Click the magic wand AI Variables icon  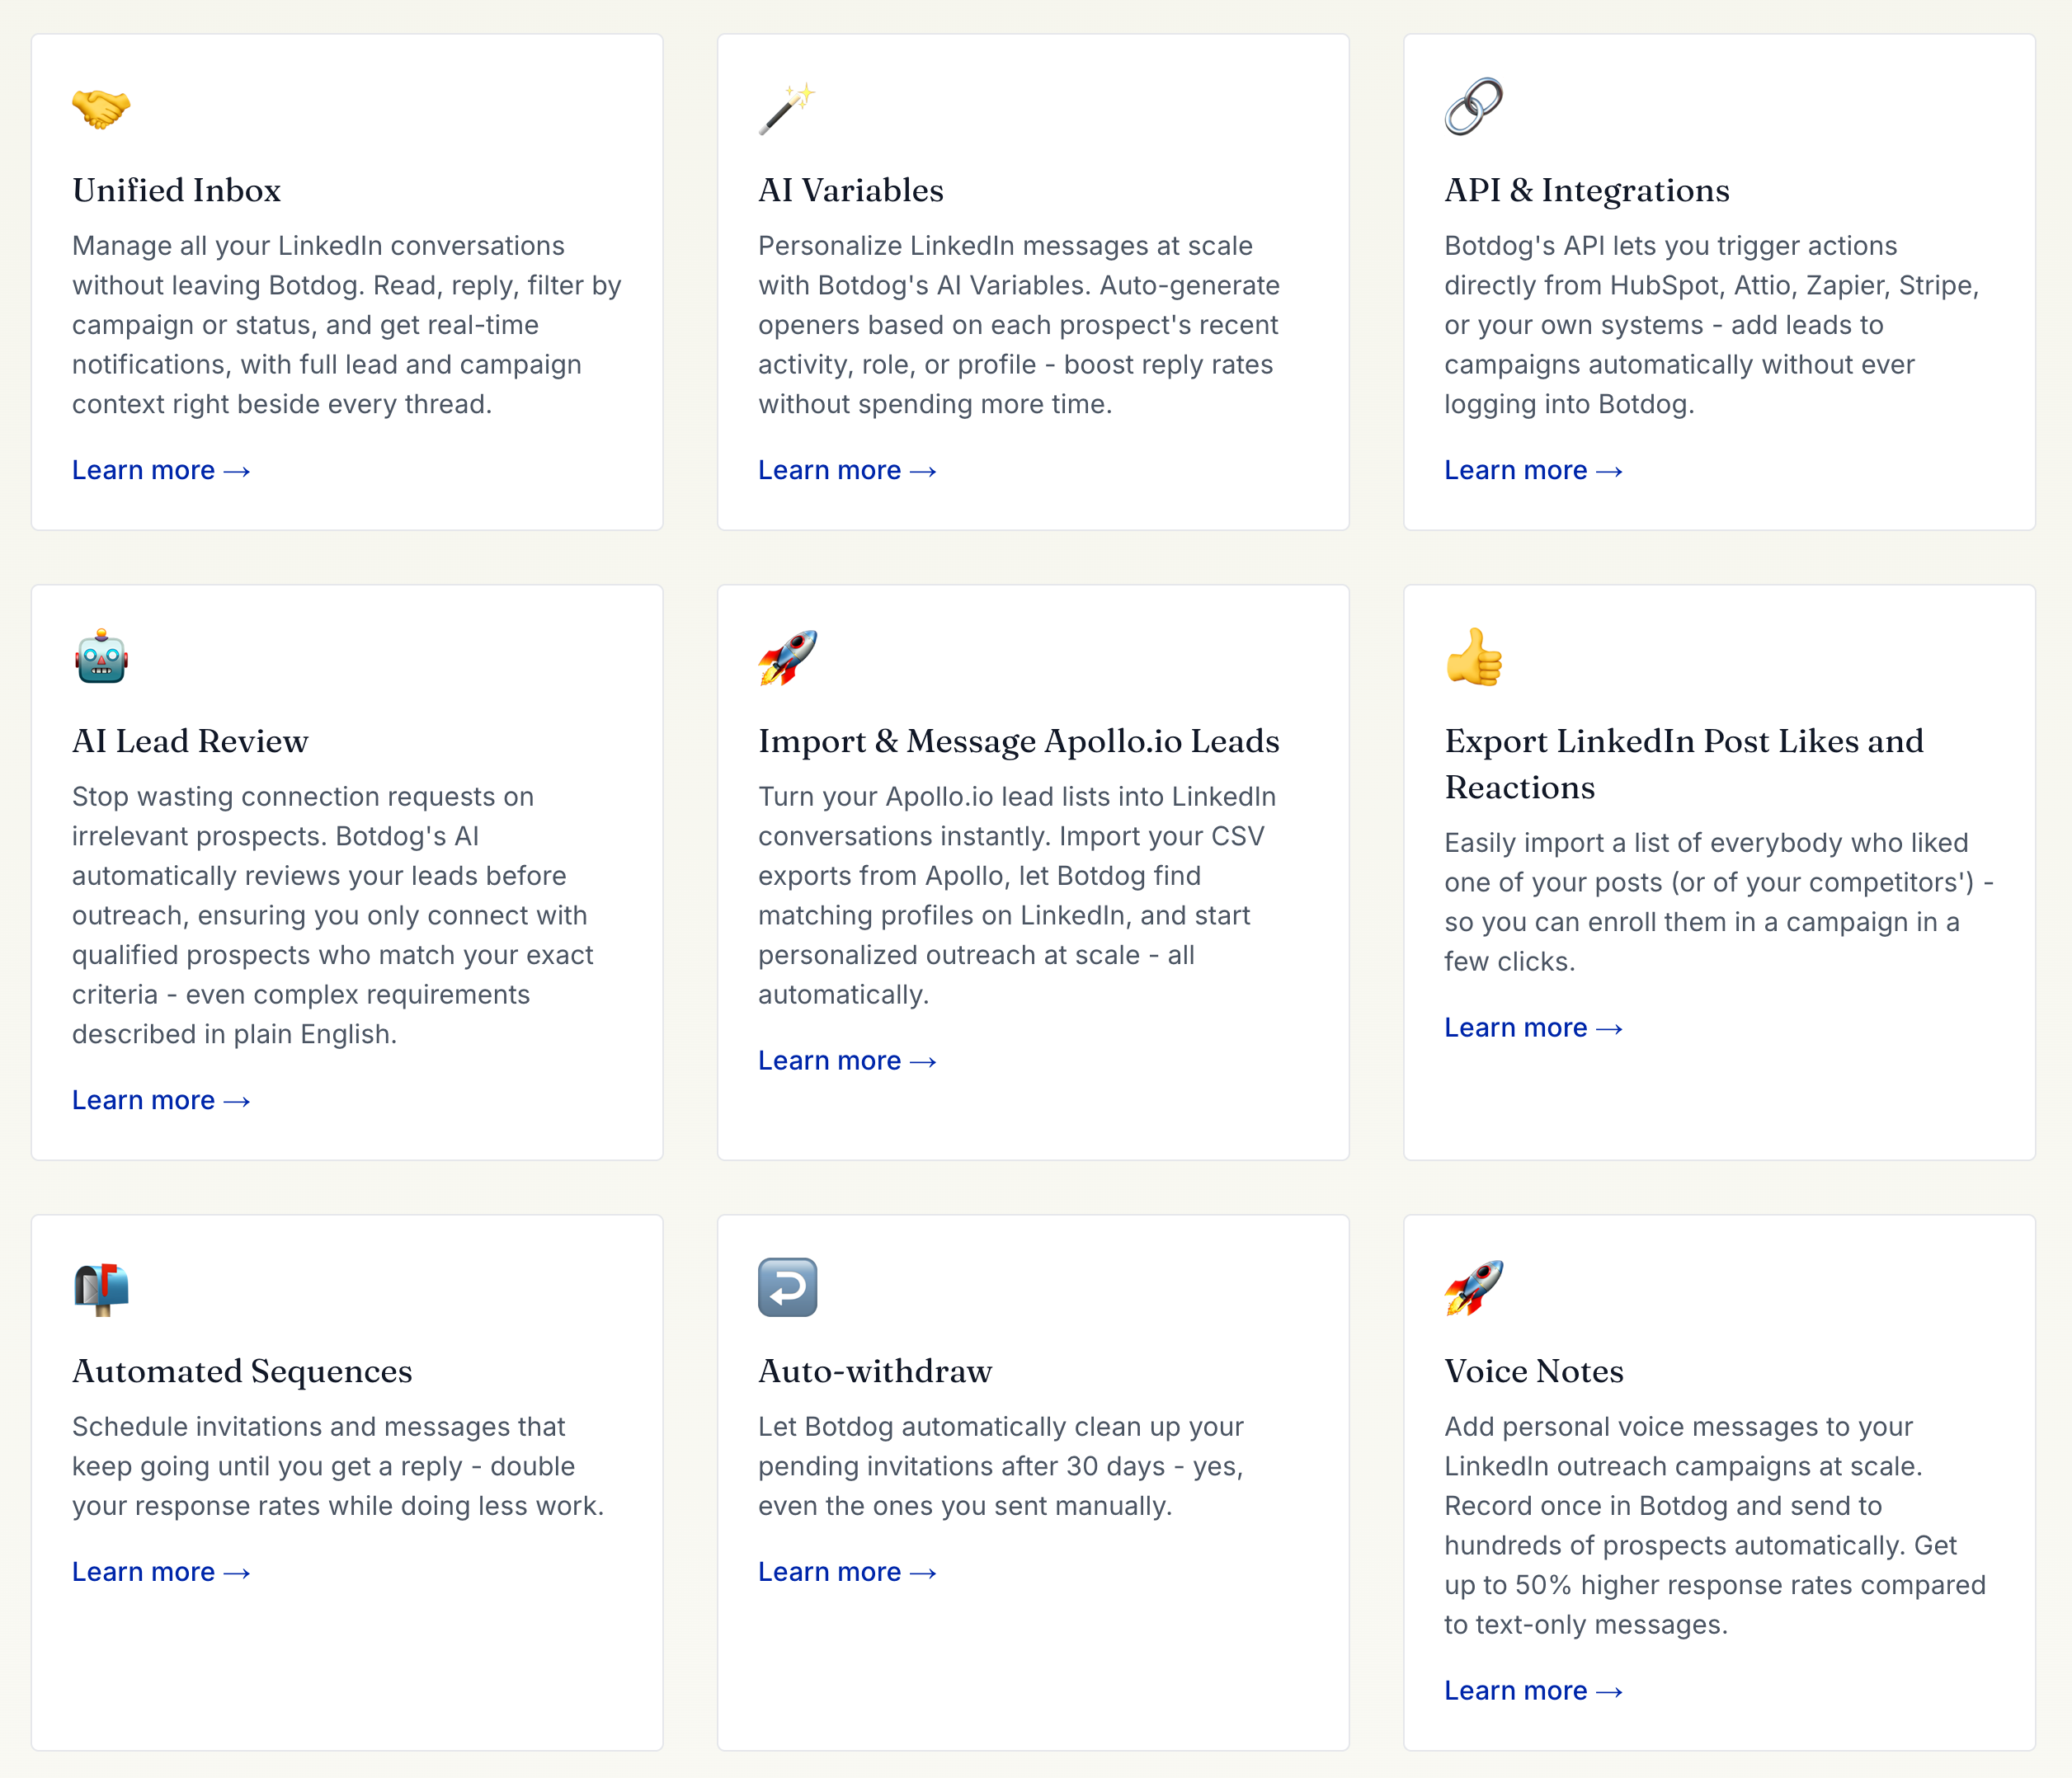(x=787, y=107)
